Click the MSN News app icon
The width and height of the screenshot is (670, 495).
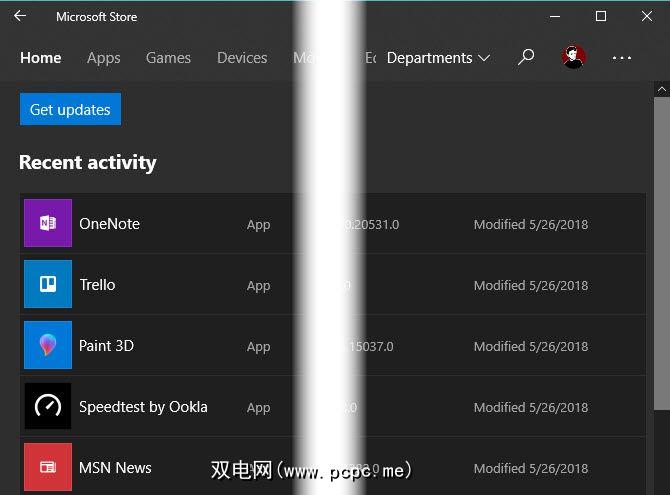point(48,467)
